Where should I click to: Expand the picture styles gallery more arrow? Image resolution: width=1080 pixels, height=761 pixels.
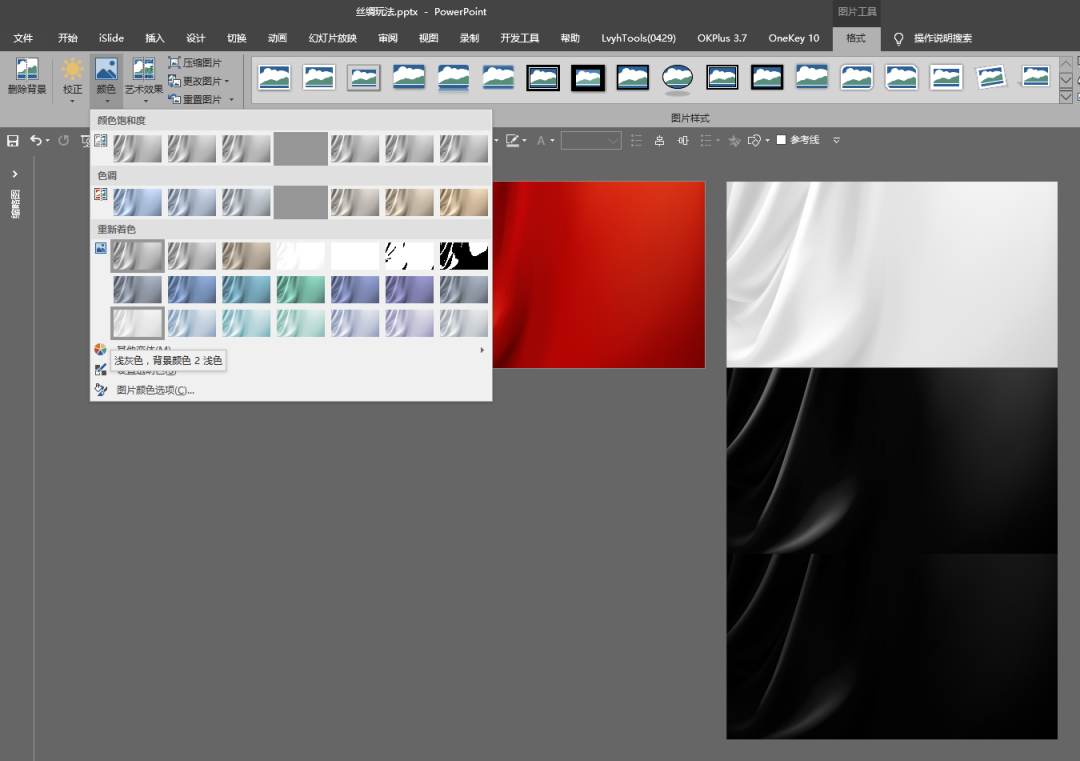click(1066, 97)
